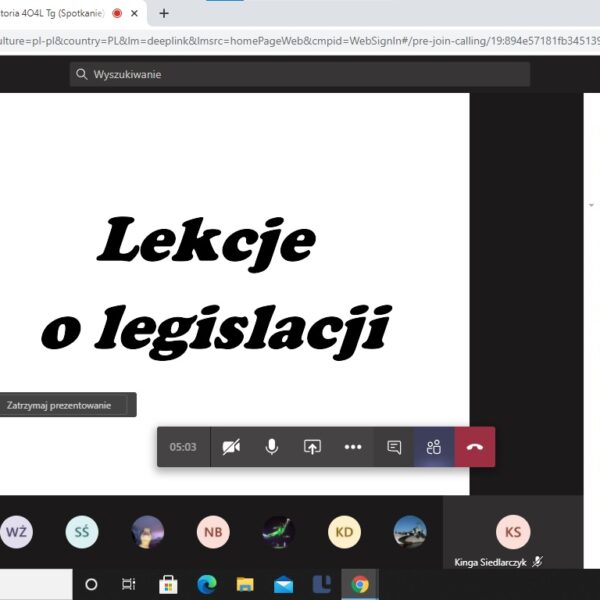Focus the Wyszukiwanie search box
This screenshot has height=600, width=600.
300,74
